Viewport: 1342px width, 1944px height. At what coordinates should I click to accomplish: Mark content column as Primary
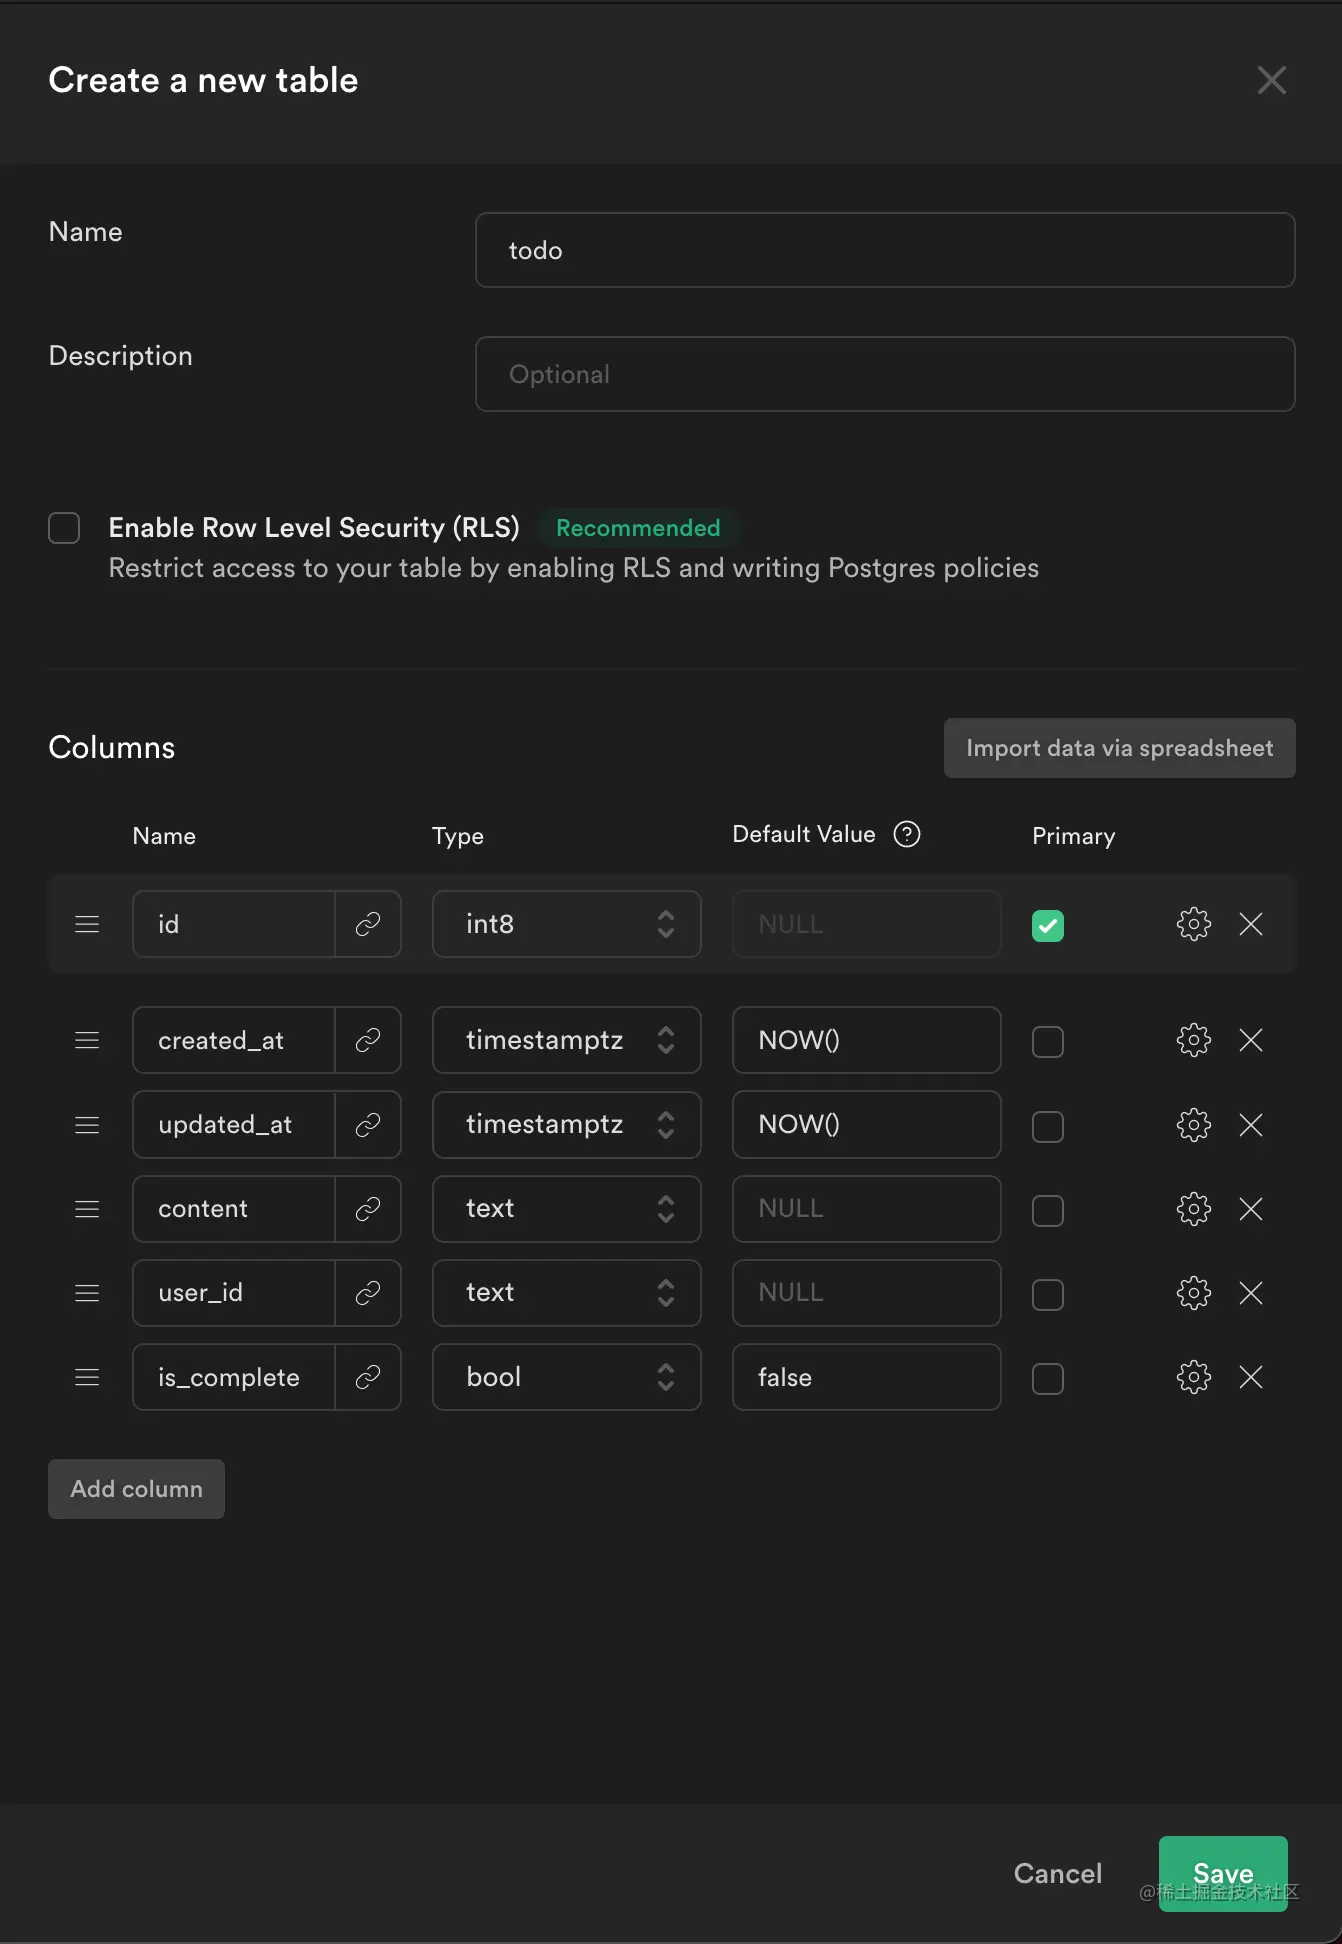(1048, 1211)
